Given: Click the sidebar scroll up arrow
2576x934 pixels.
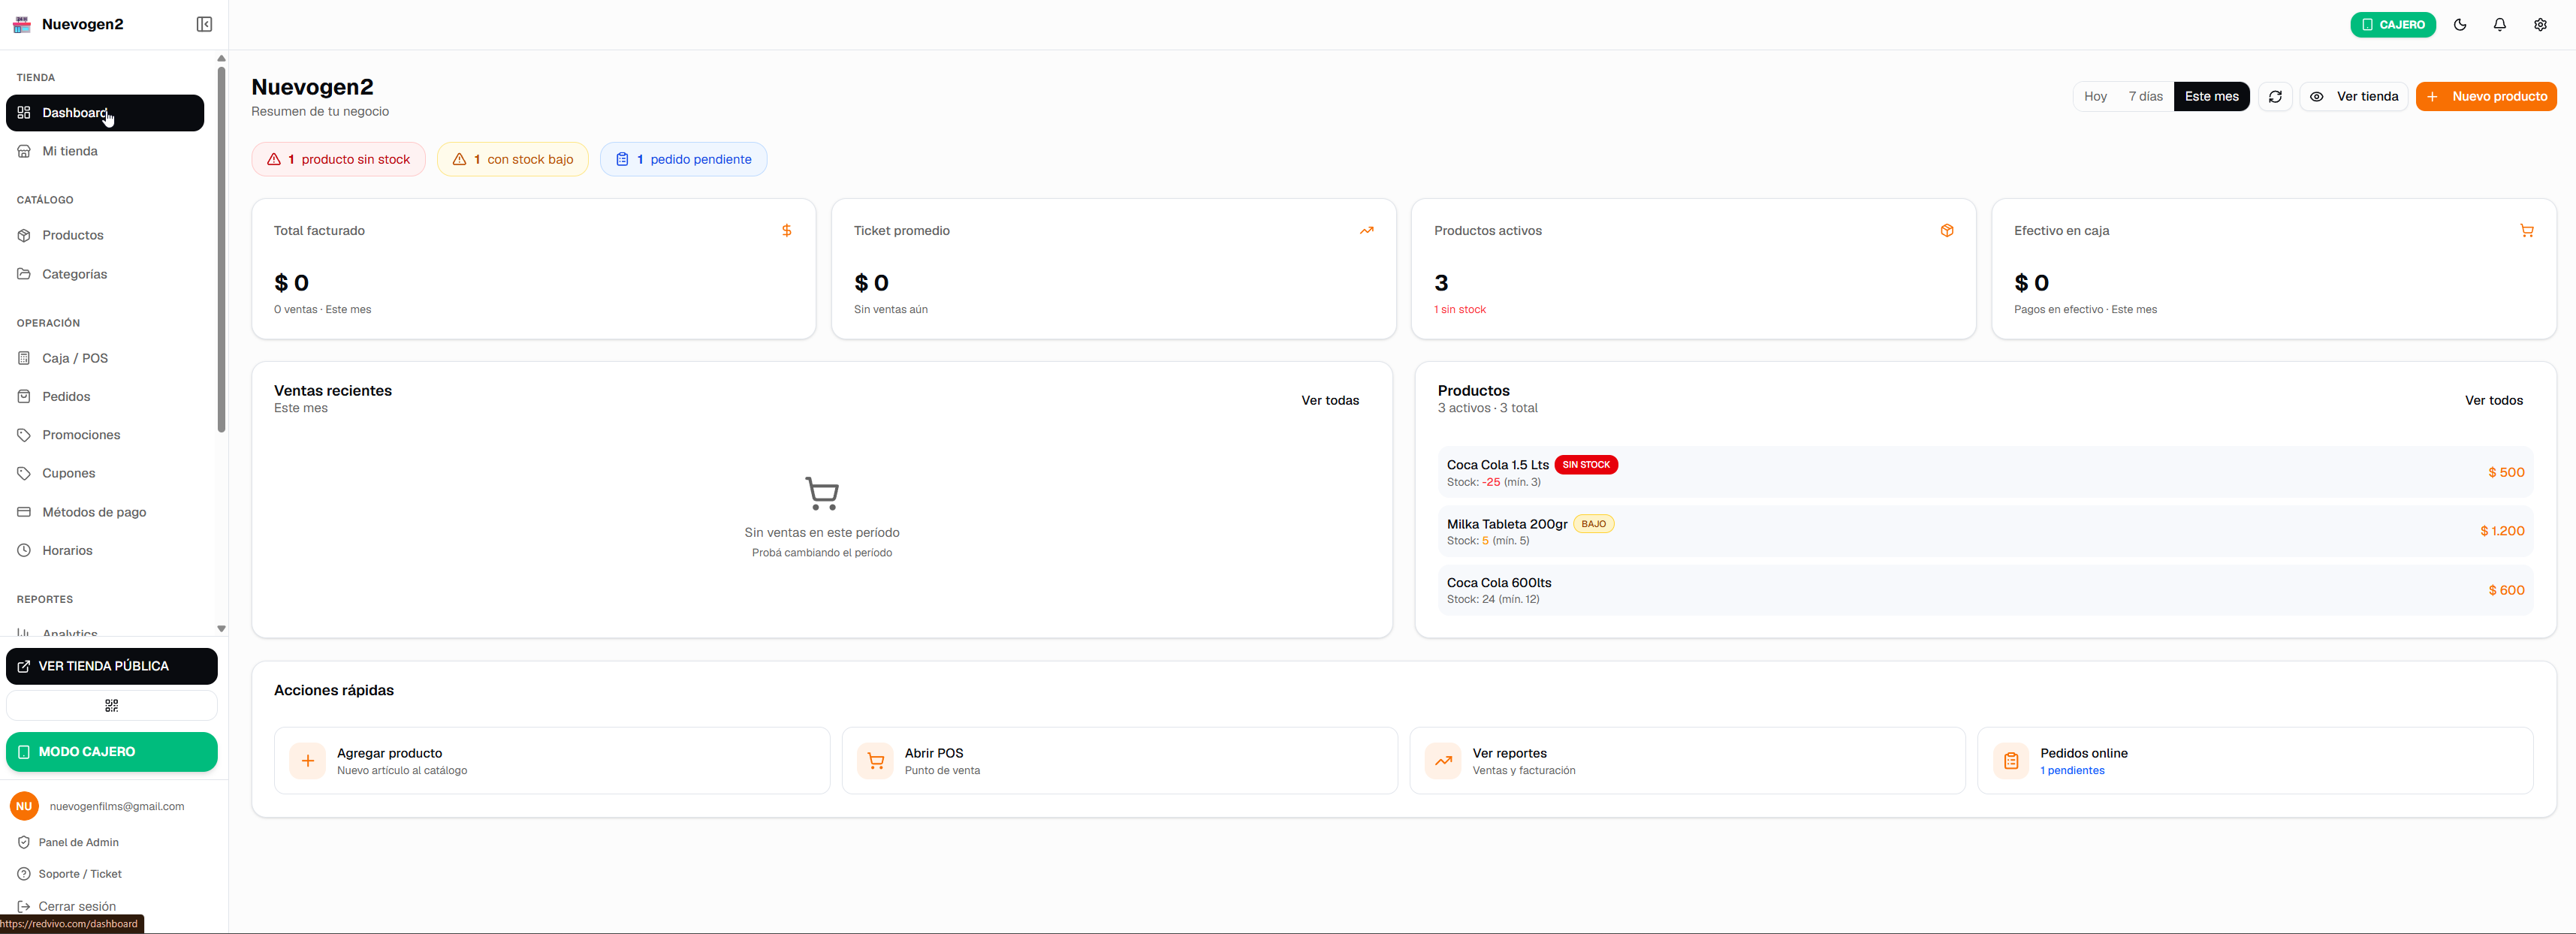Looking at the screenshot, I should click(221, 58).
